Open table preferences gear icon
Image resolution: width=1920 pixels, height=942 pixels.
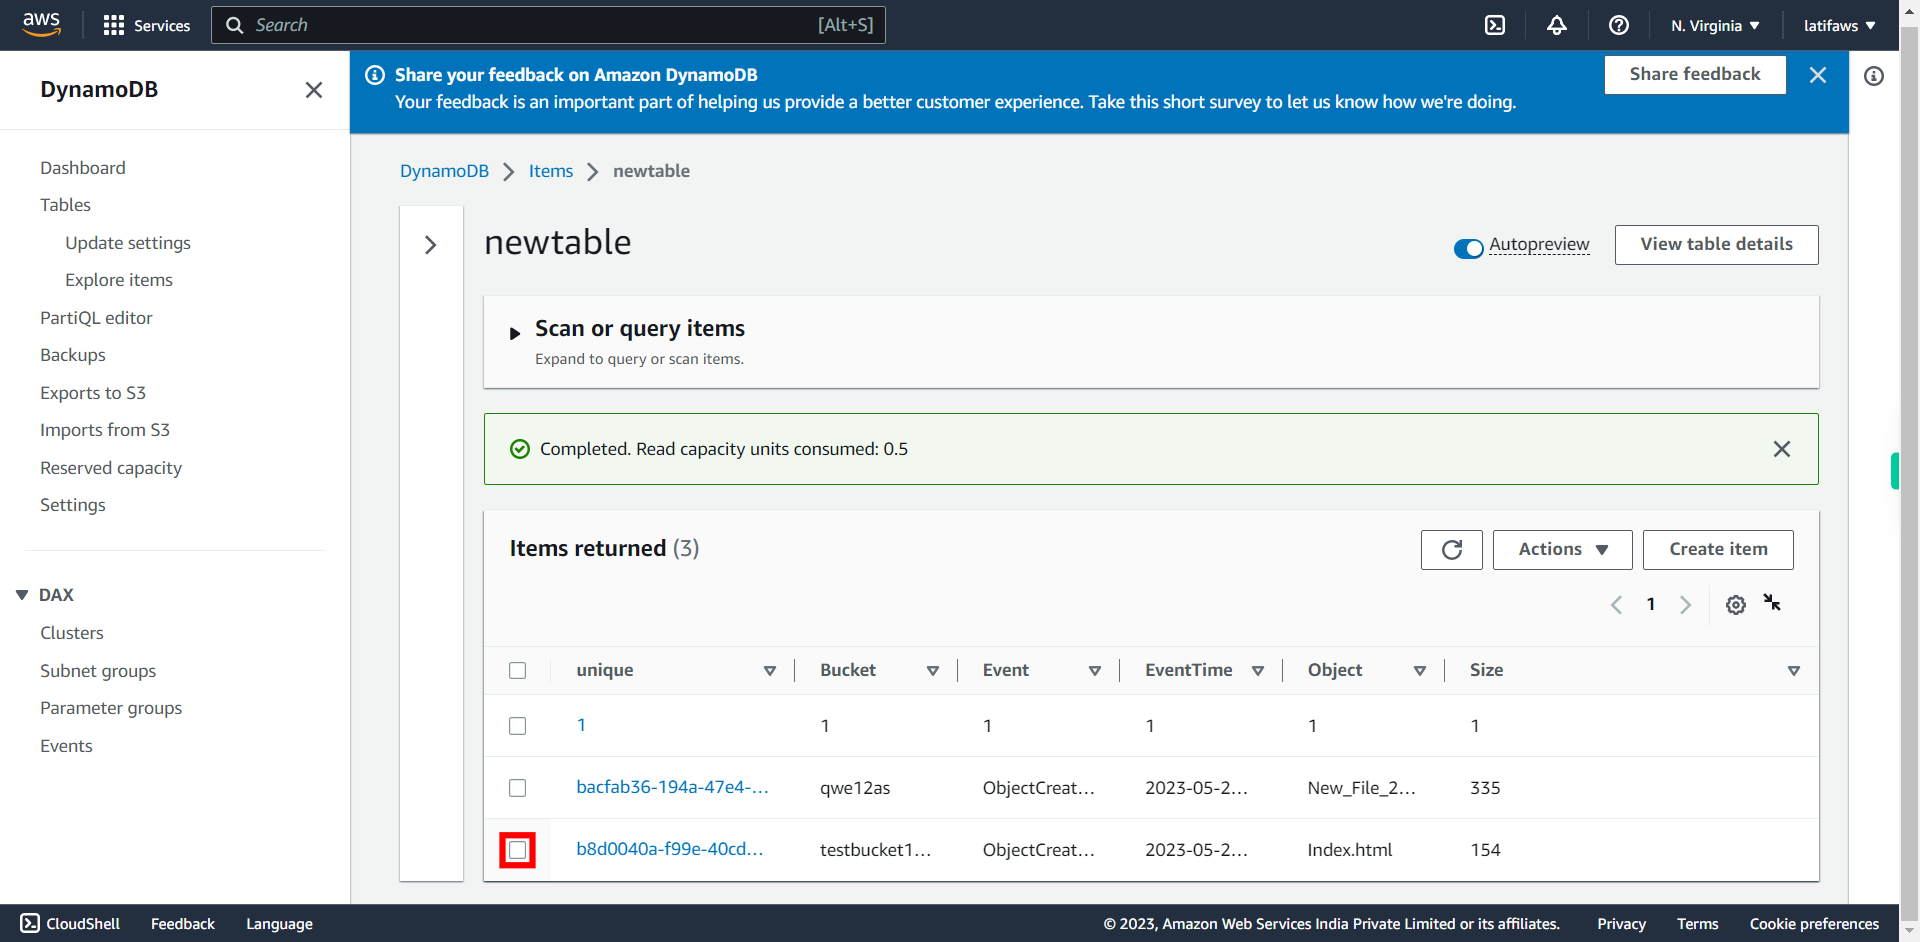(1736, 604)
